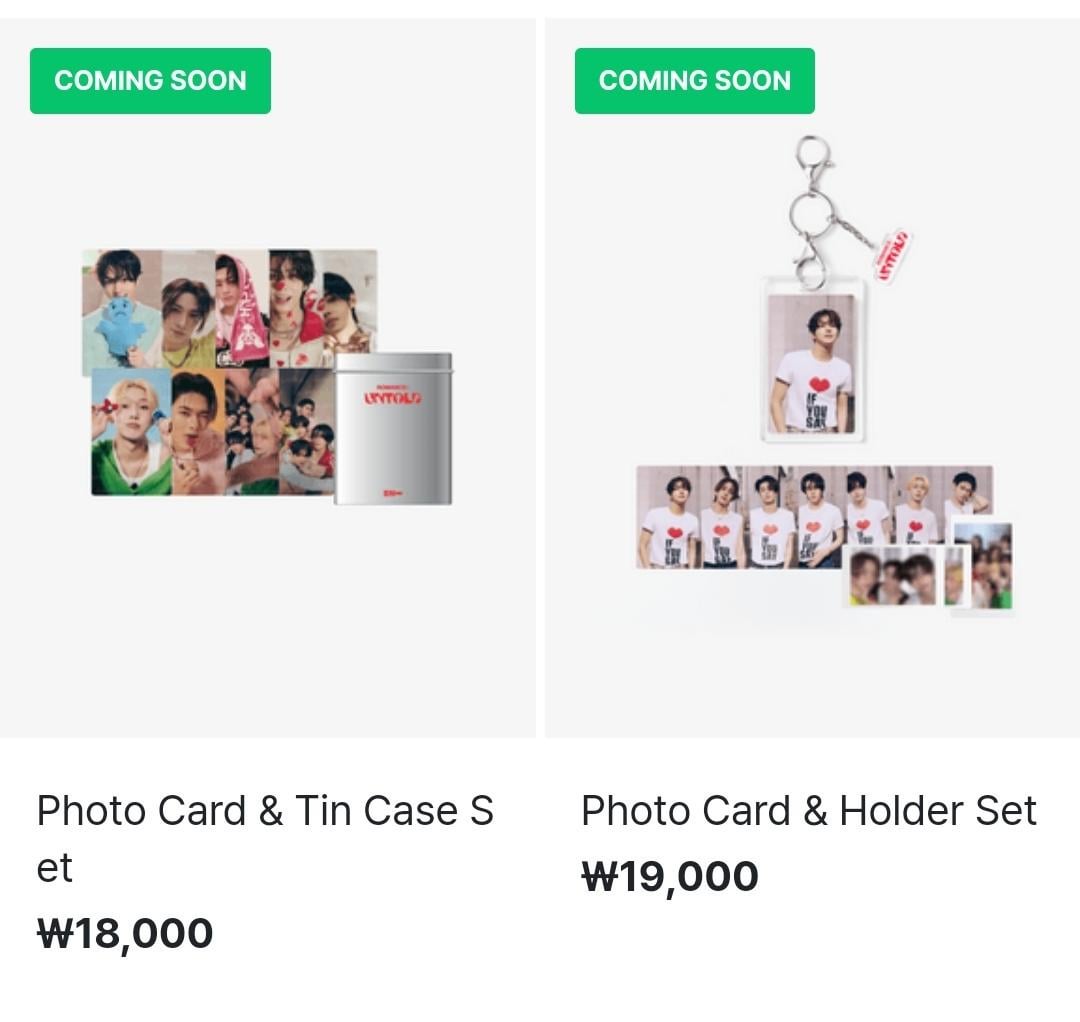Click the keyring clasp on holder

(x=814, y=210)
